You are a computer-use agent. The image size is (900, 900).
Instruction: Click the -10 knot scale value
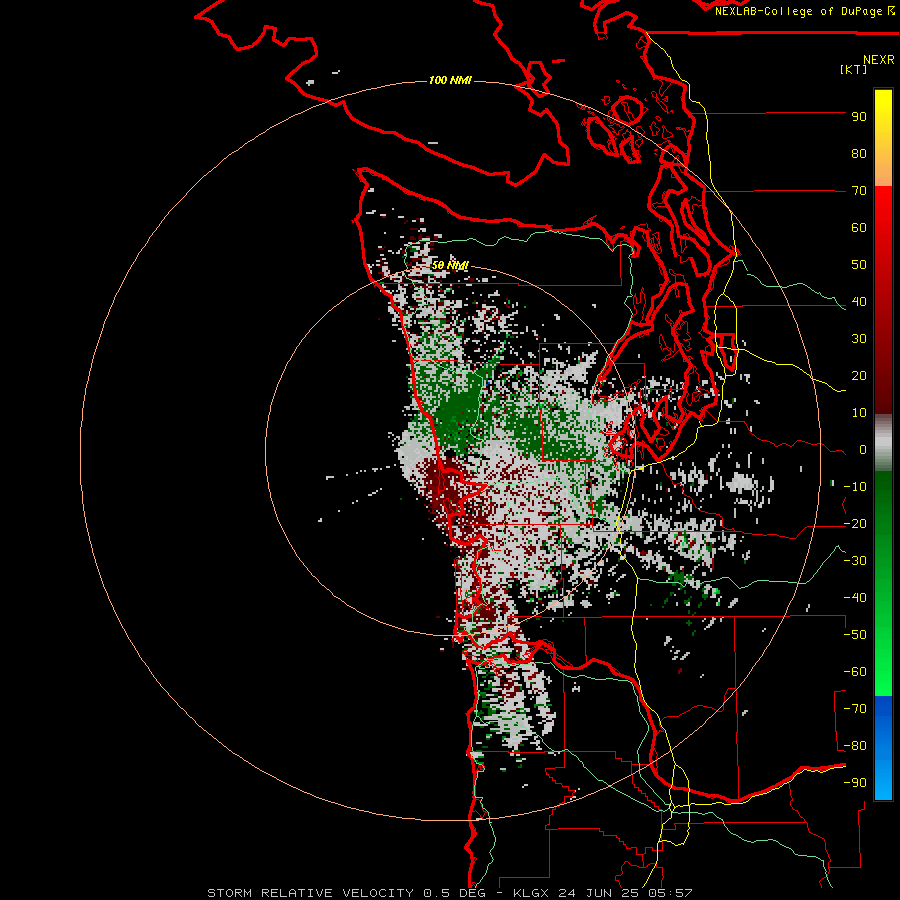click(x=855, y=487)
